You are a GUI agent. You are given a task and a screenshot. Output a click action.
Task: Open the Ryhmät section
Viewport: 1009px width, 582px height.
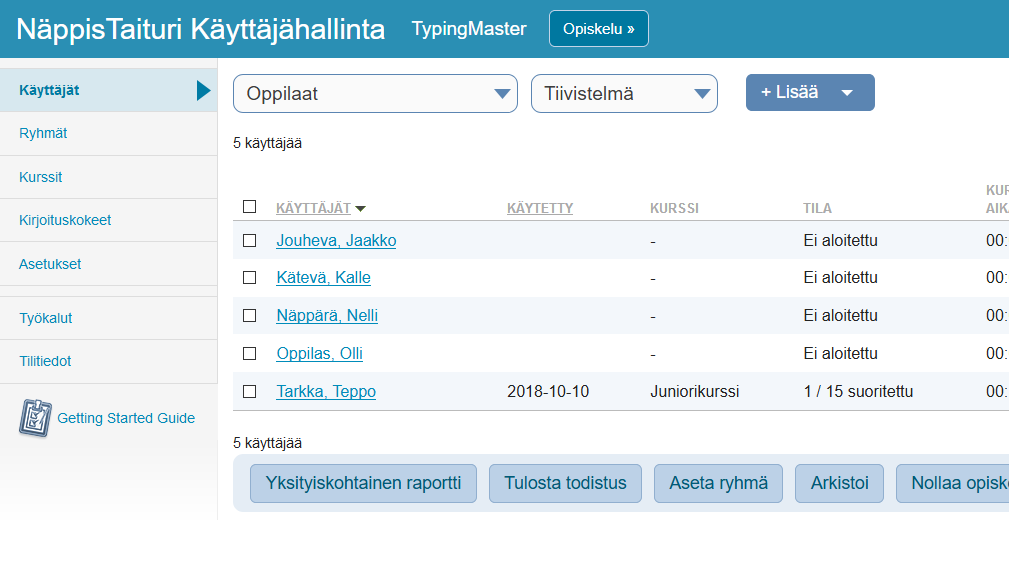(x=109, y=133)
